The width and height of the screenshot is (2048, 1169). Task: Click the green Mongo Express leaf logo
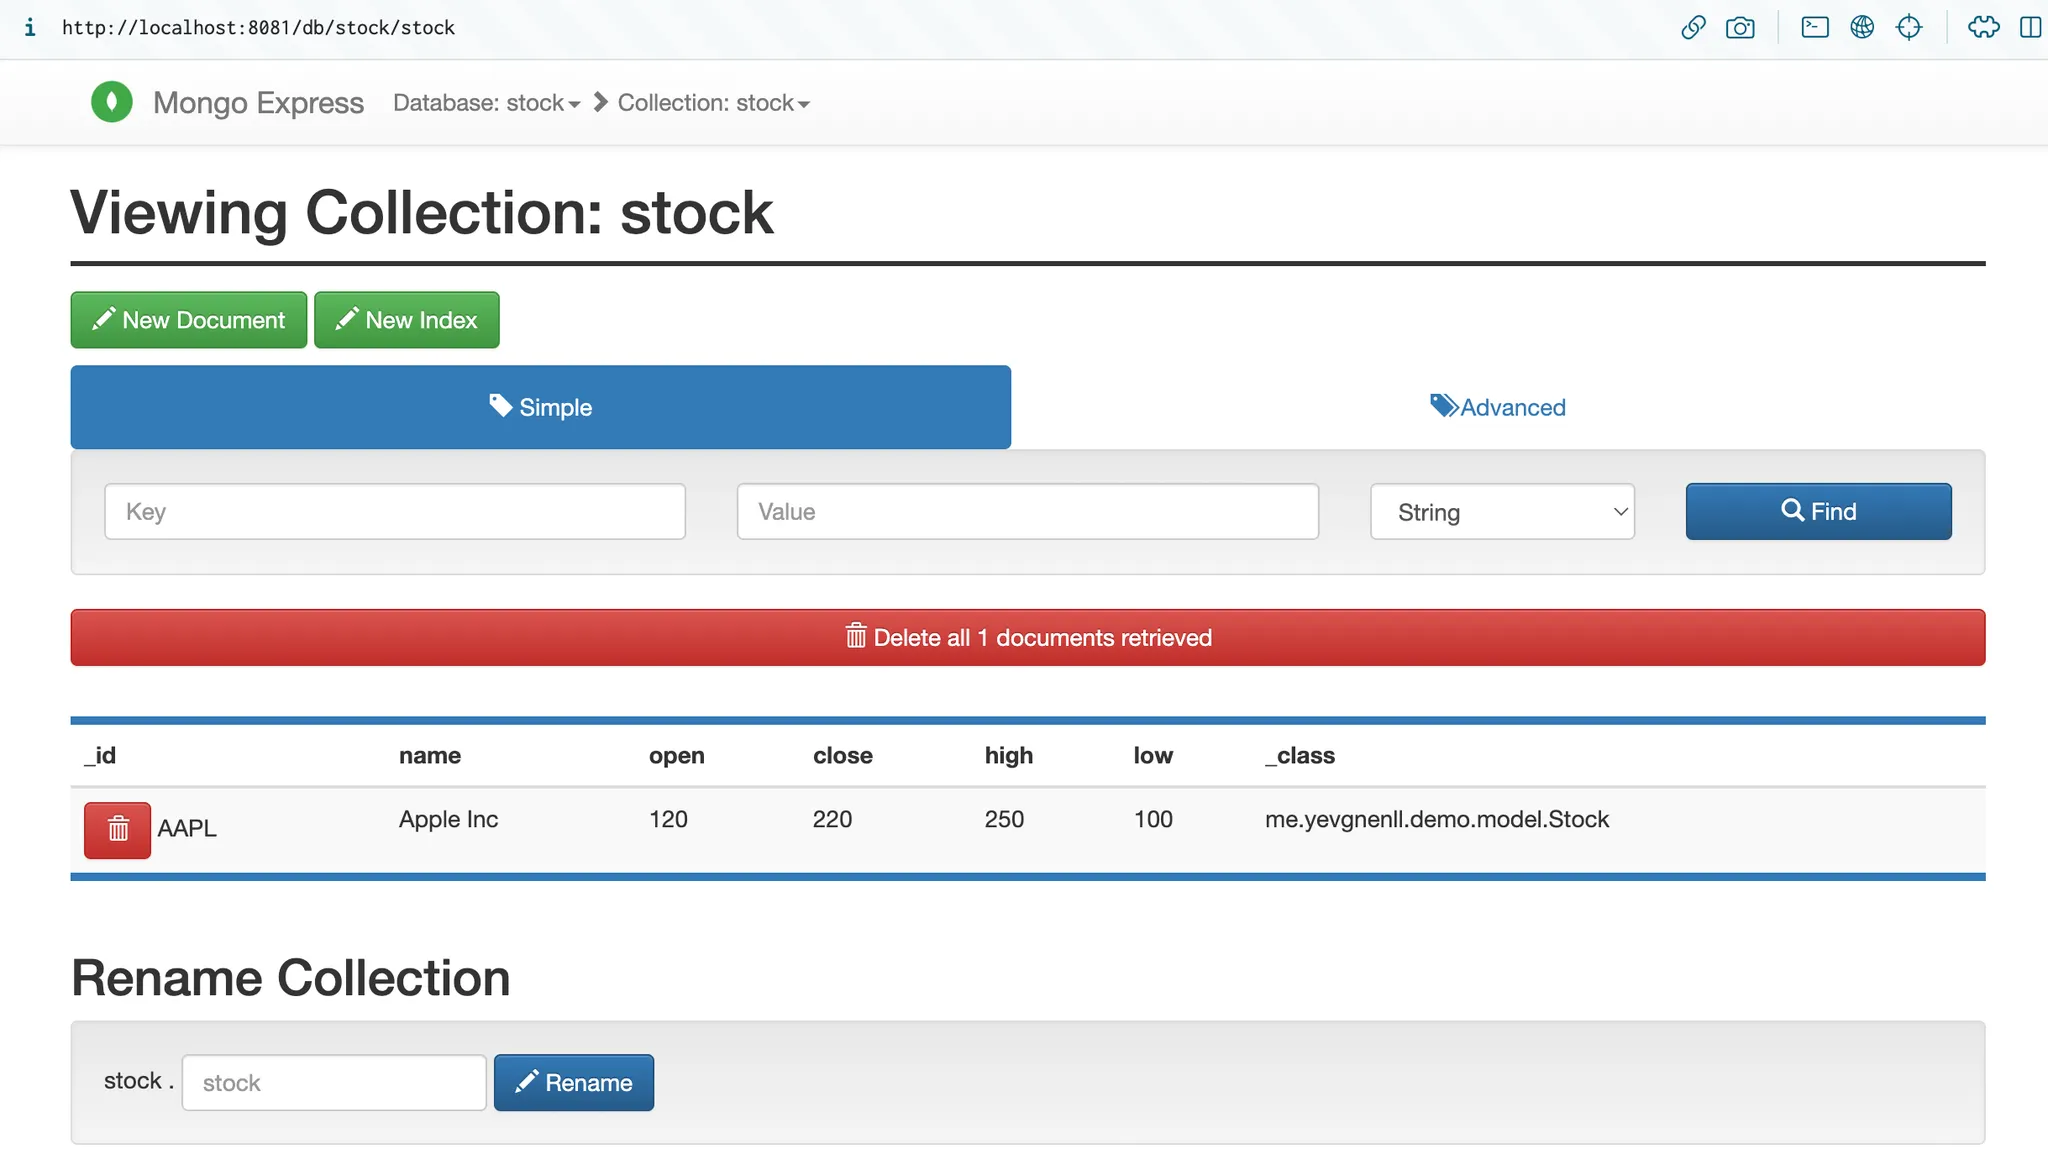(111, 102)
